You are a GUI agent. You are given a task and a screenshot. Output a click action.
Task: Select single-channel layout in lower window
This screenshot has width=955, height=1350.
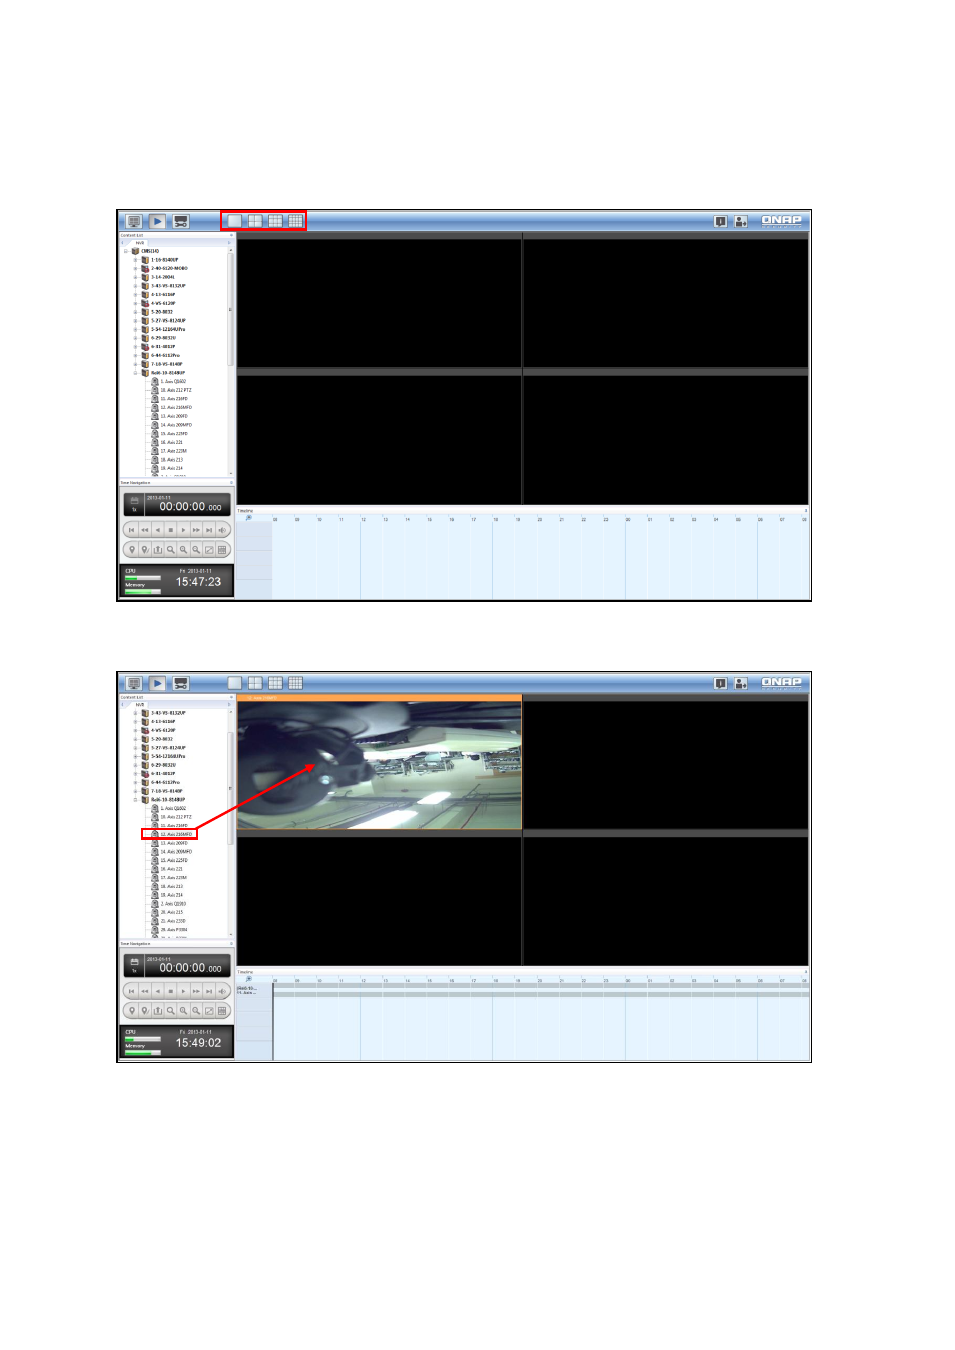coord(235,683)
